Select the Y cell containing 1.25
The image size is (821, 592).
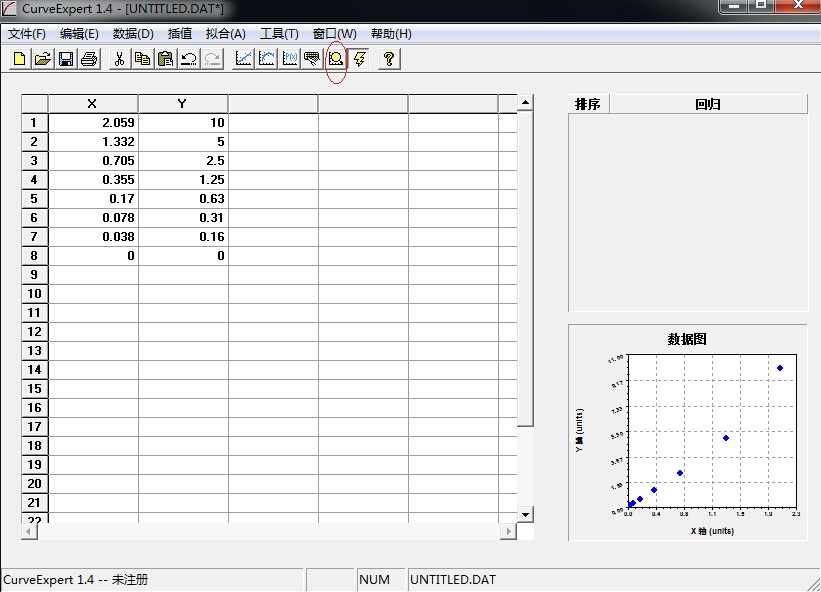[x=183, y=180]
